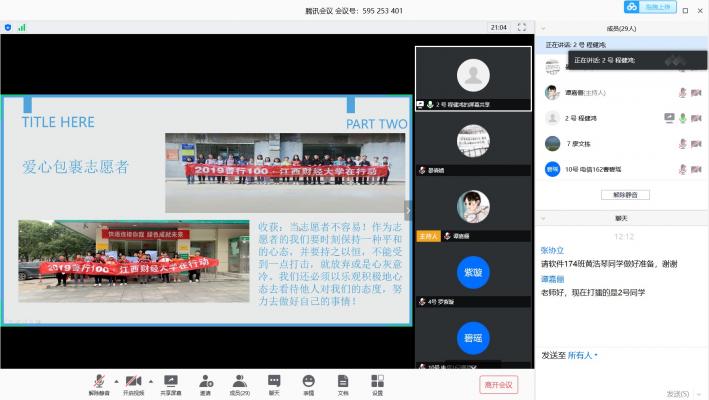Click the fullscreen icon beside the 21:04 timer
This screenshot has width=709, height=400.
[523, 27]
